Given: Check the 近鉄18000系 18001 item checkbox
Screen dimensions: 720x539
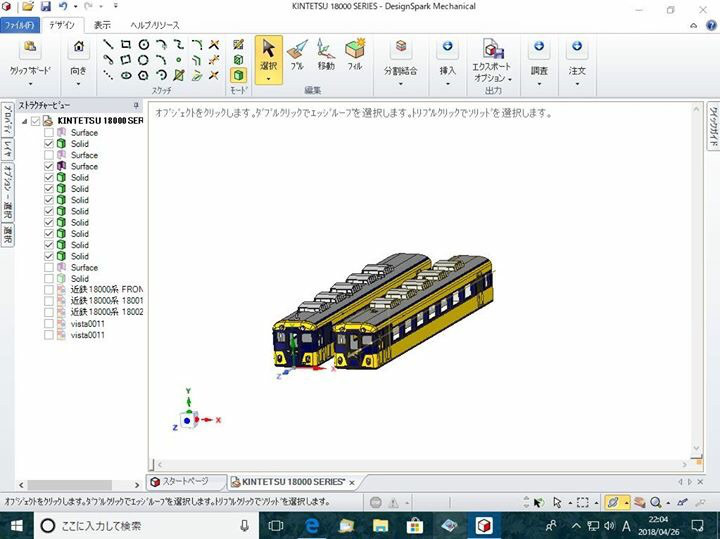Looking at the screenshot, I should pos(49,301).
